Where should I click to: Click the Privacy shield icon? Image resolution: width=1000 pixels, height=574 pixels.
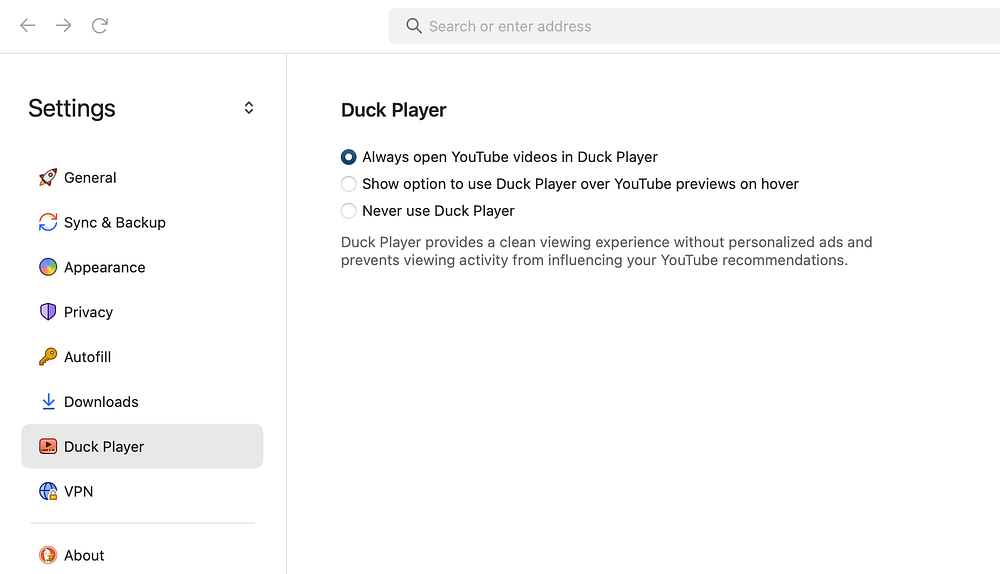48,312
